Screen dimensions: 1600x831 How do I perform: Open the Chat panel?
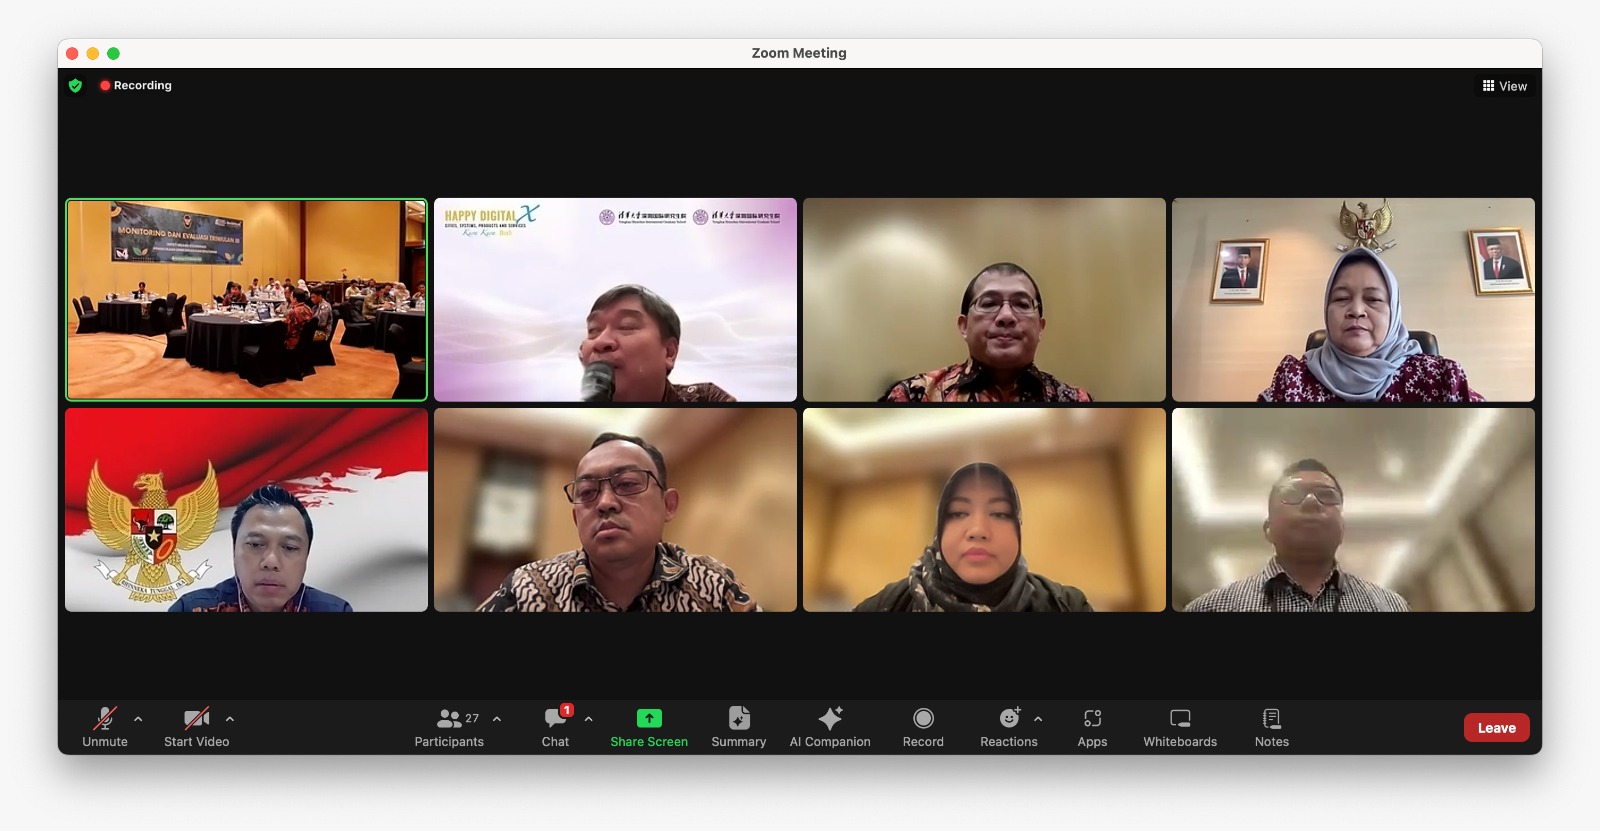(555, 727)
